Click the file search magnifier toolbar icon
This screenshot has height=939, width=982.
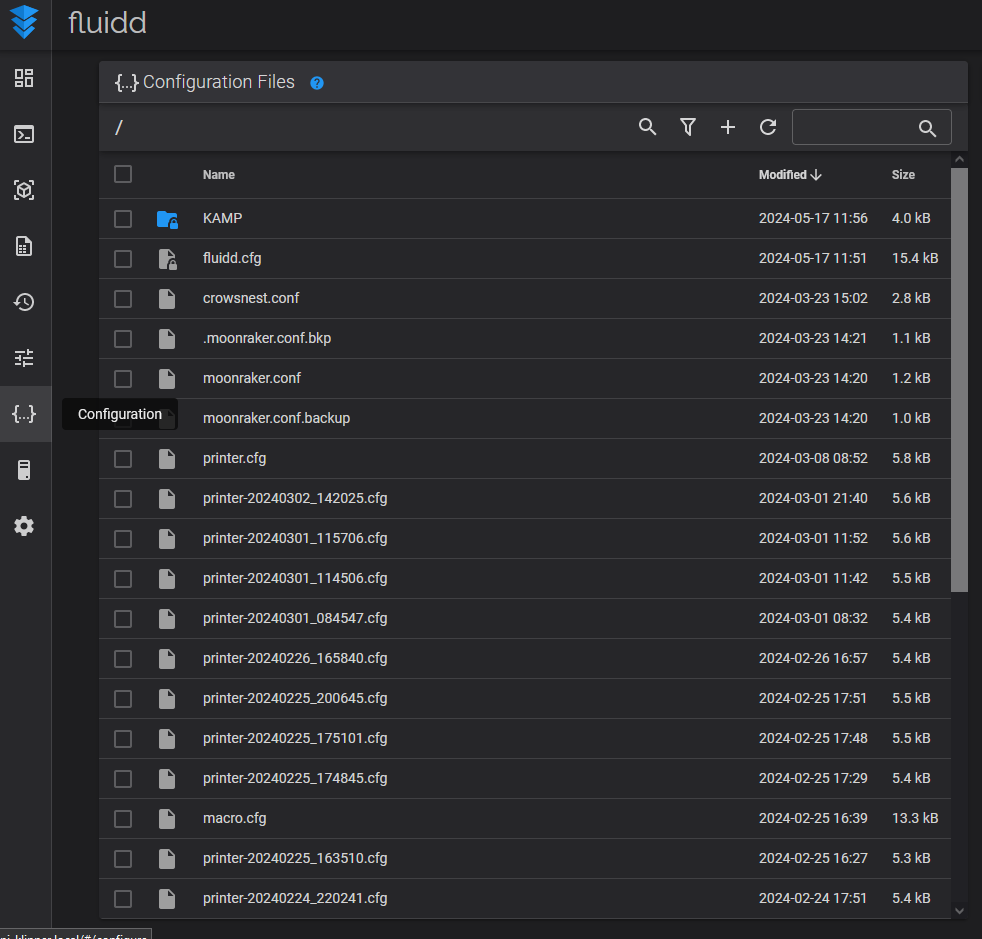(x=647, y=127)
